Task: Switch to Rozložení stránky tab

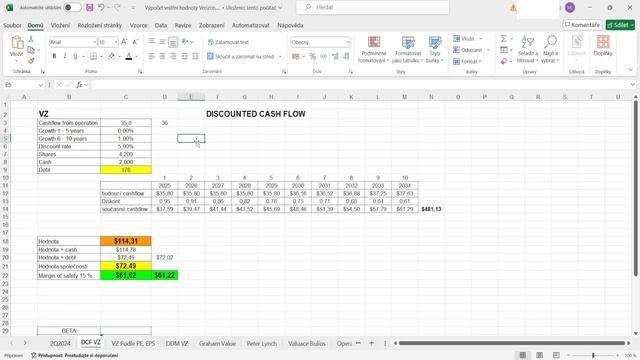Action: point(100,25)
